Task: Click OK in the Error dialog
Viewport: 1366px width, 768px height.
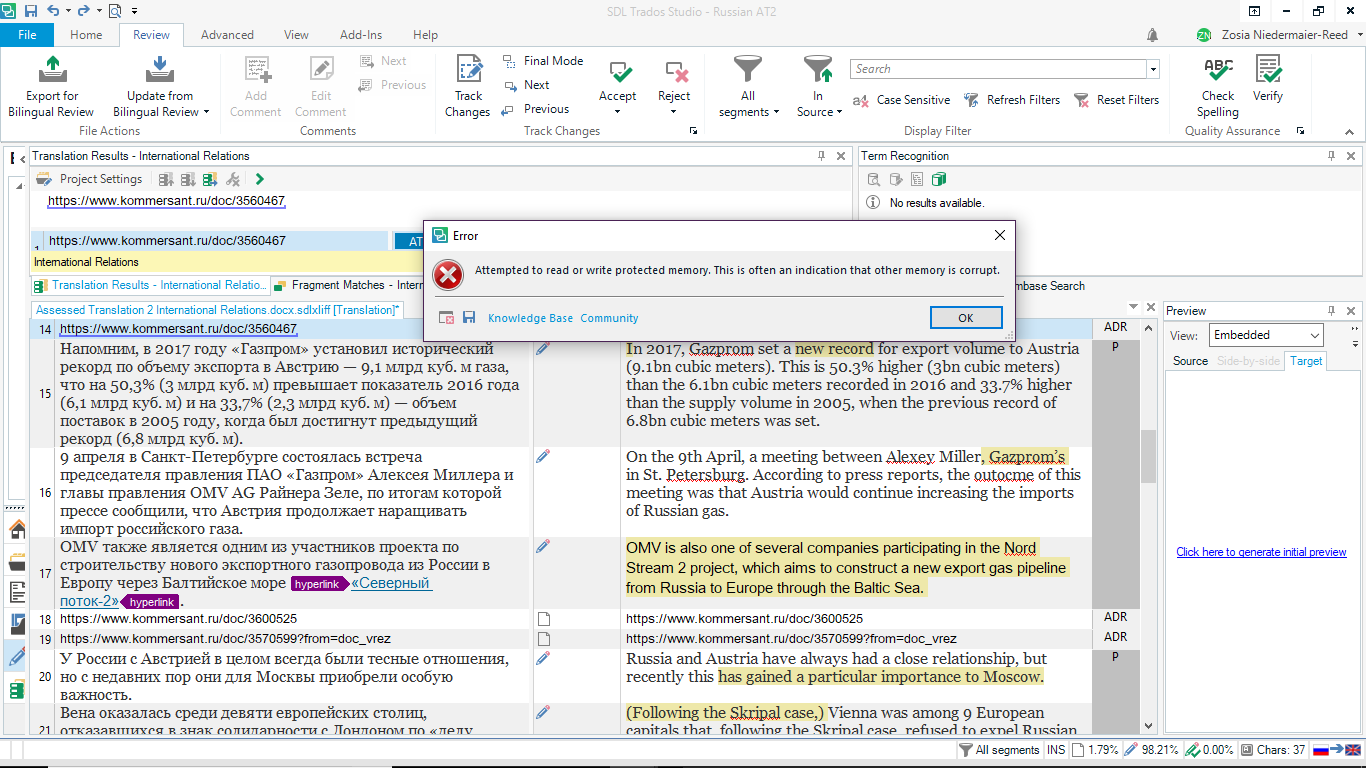Action: 965,317
